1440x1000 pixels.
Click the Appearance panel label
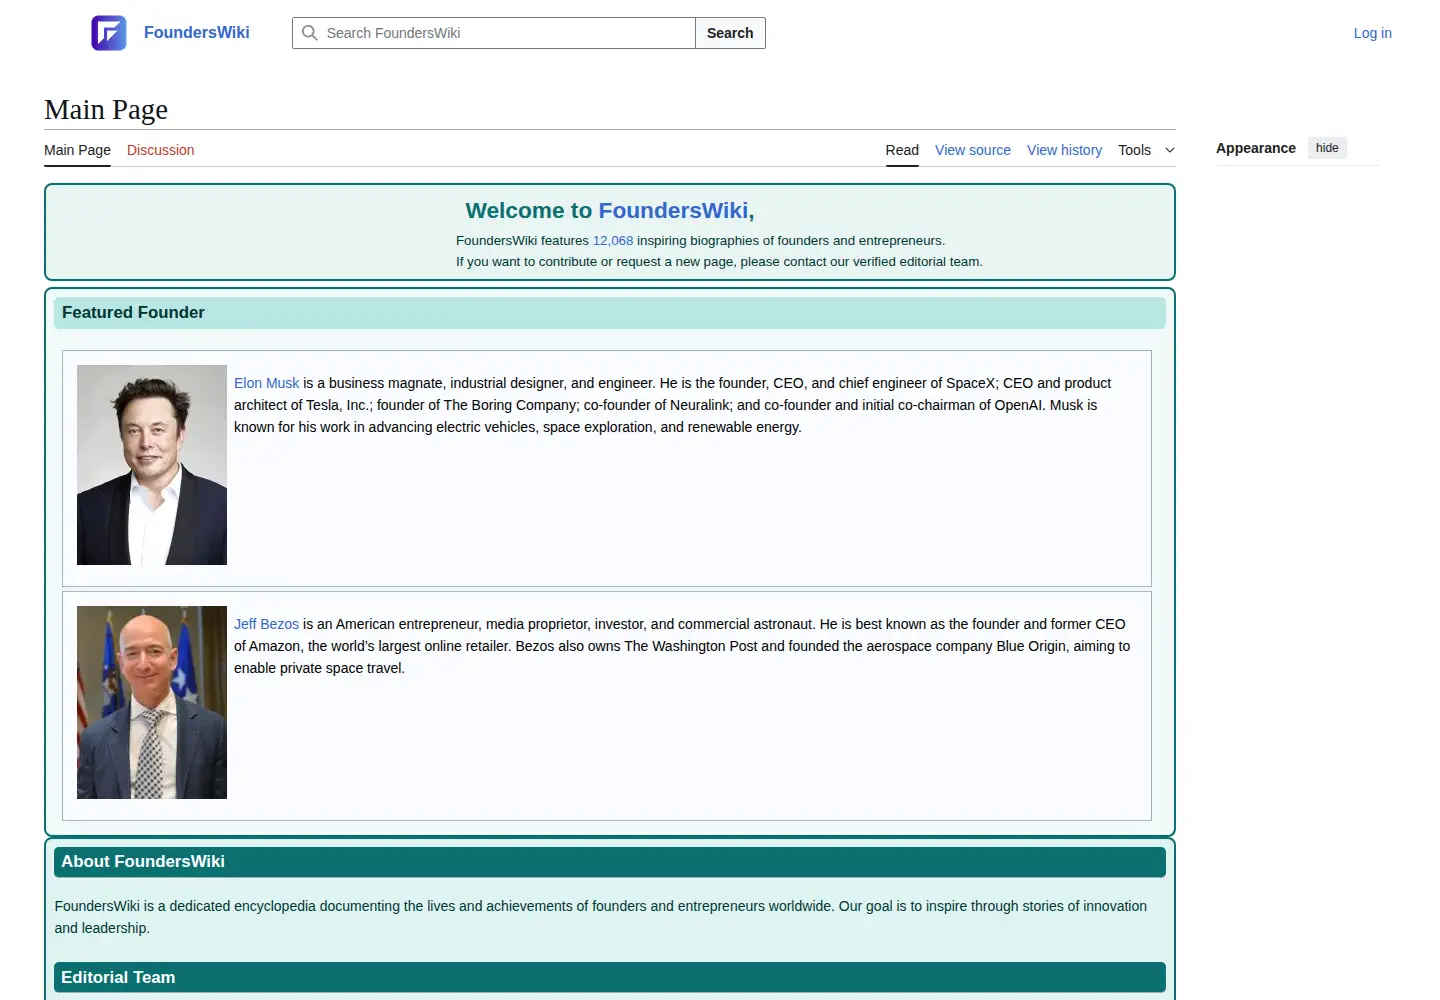point(1255,148)
